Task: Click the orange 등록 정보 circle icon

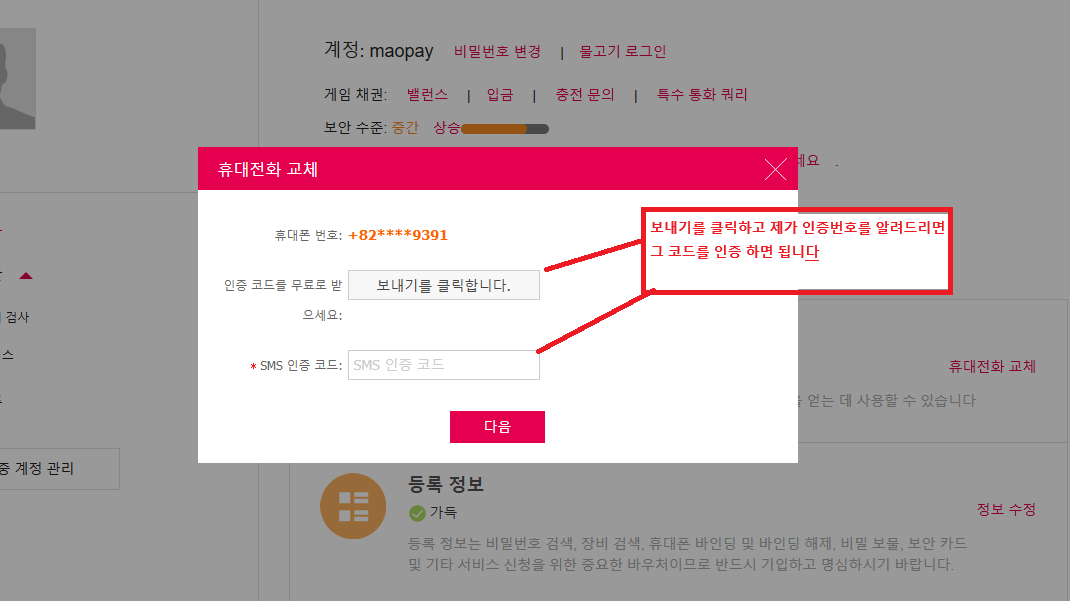Action: click(x=352, y=506)
